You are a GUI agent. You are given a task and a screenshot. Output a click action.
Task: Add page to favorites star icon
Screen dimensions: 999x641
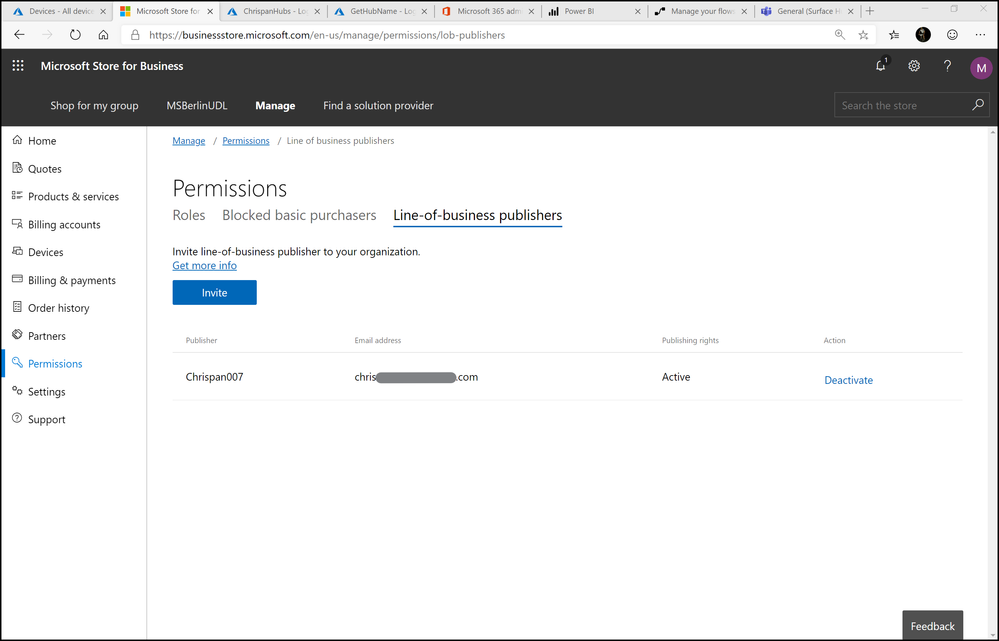pos(863,35)
